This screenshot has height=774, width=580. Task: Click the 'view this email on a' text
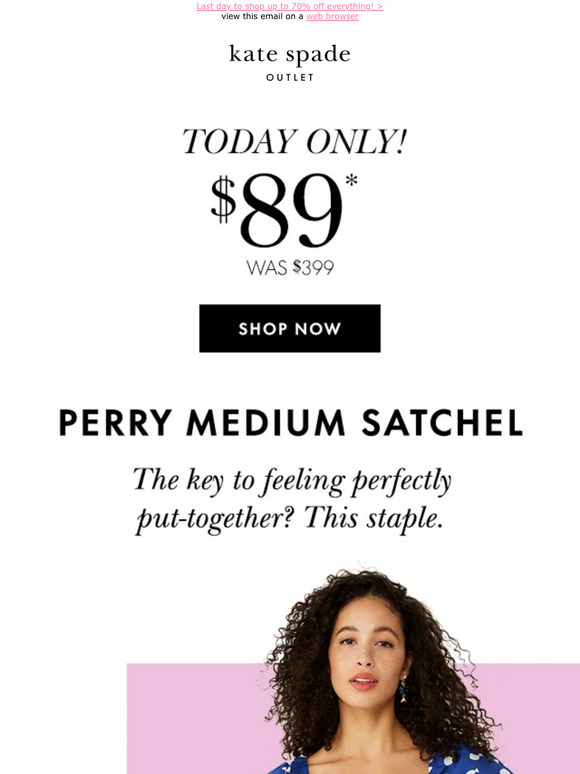click(x=262, y=16)
